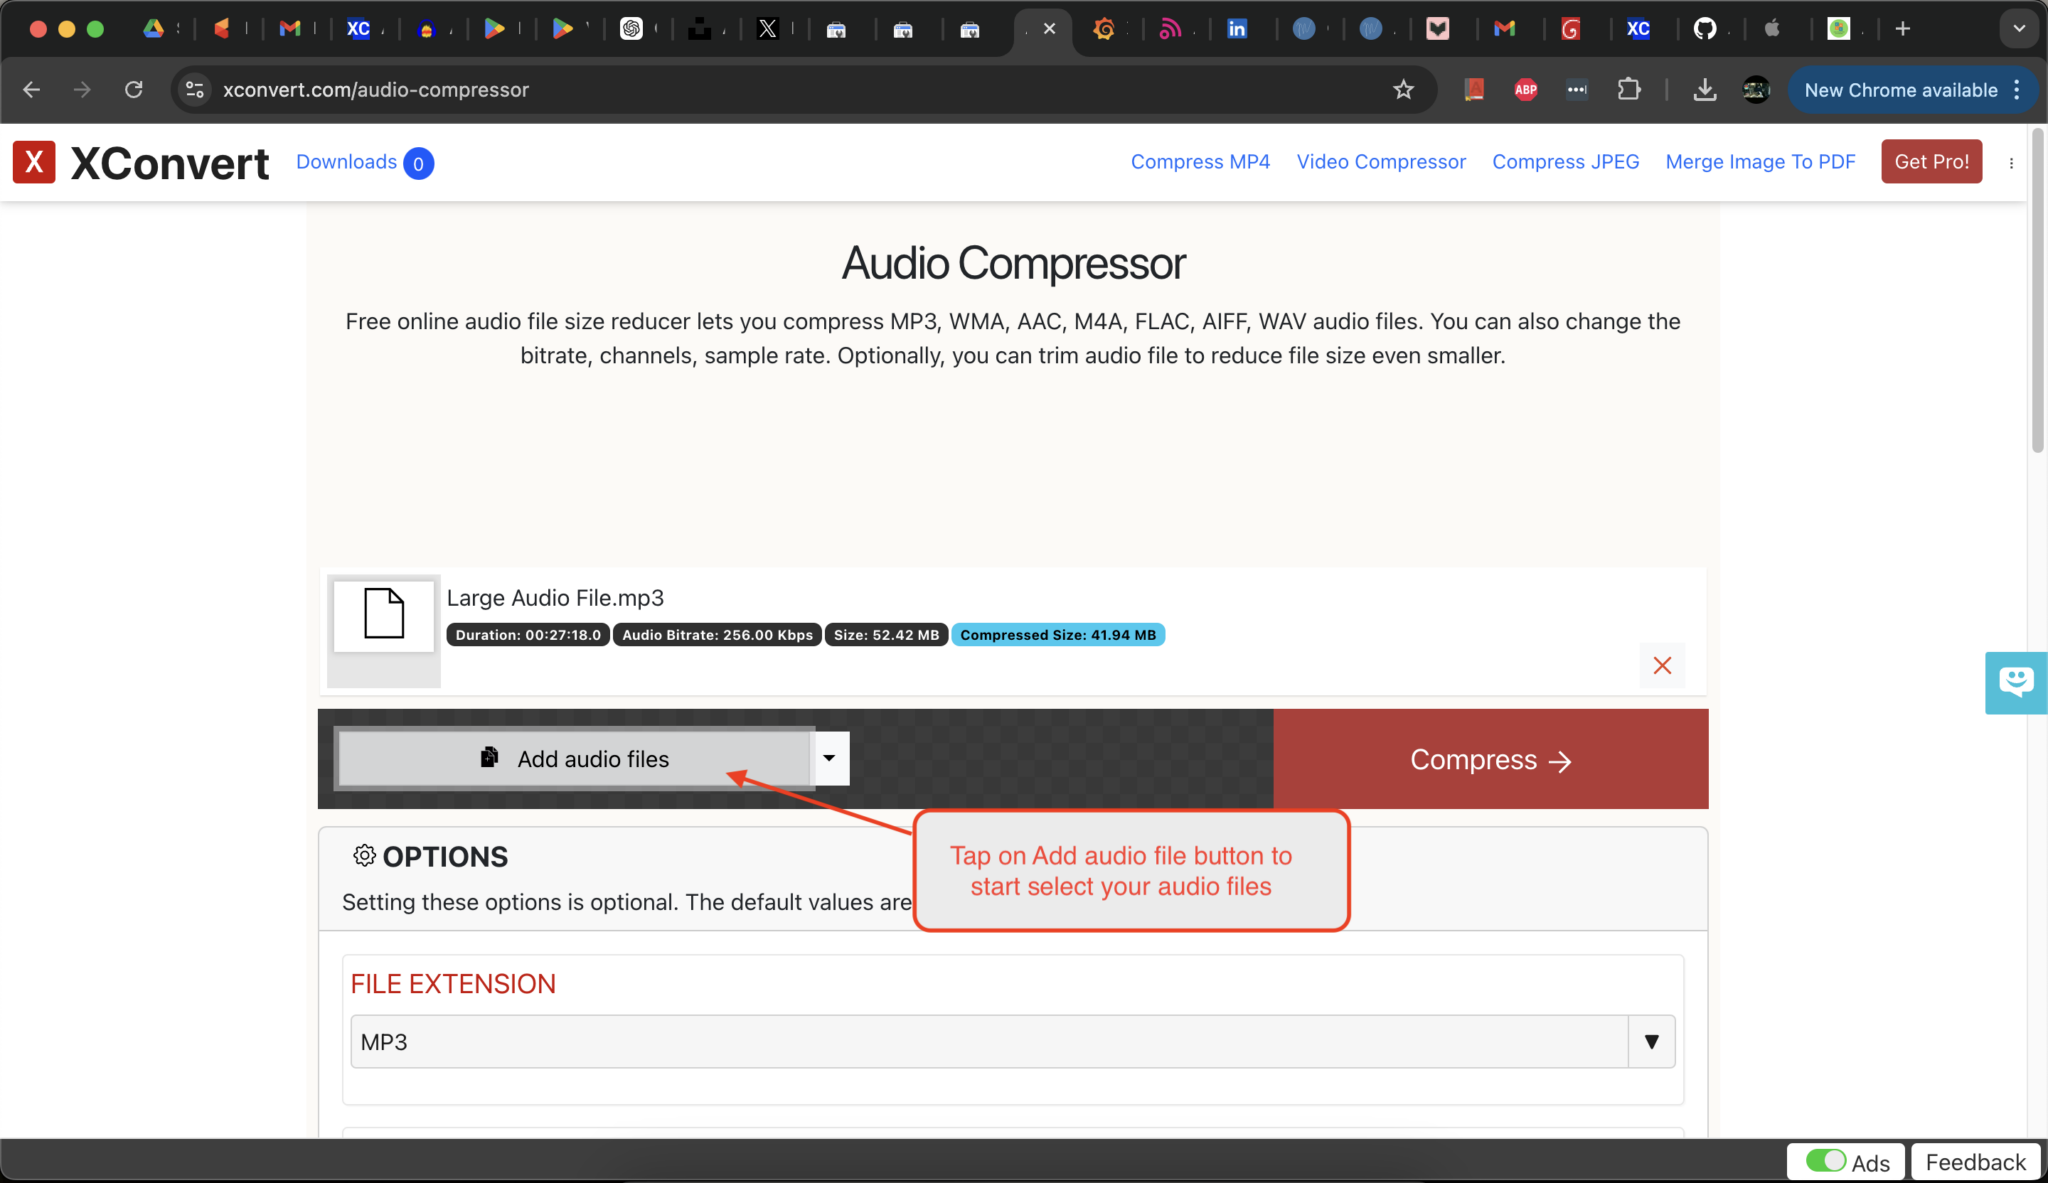Remove Large Audio File.mp3 from the list

coord(1662,665)
